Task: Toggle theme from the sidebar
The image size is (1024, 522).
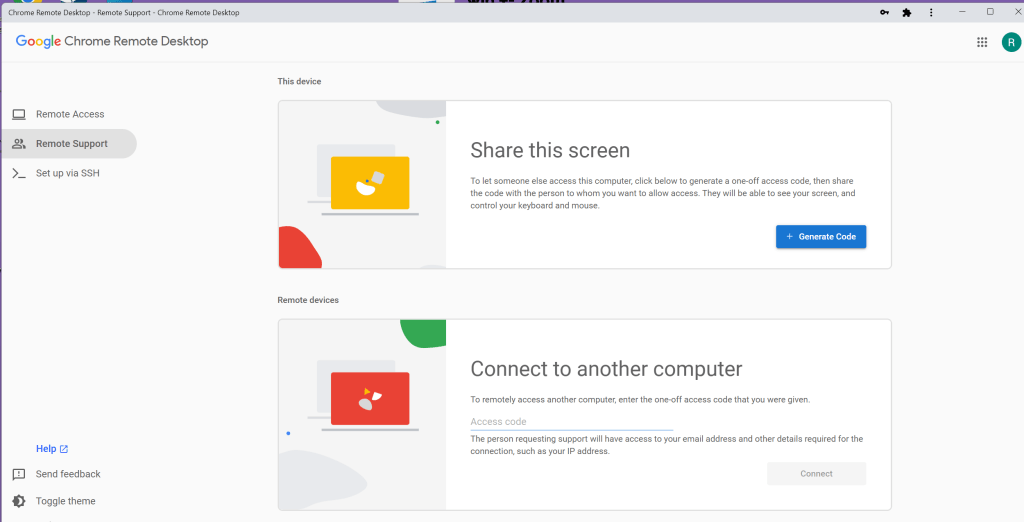Action: [65, 501]
